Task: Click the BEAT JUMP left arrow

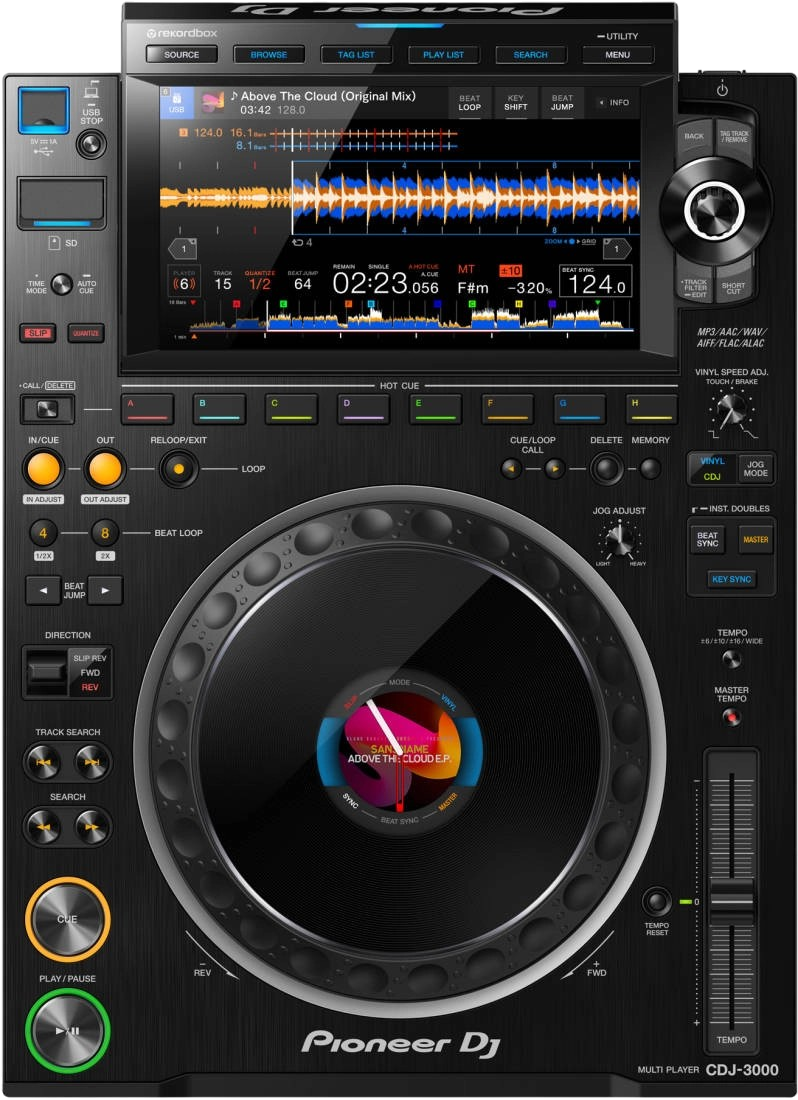Action: click(43, 590)
